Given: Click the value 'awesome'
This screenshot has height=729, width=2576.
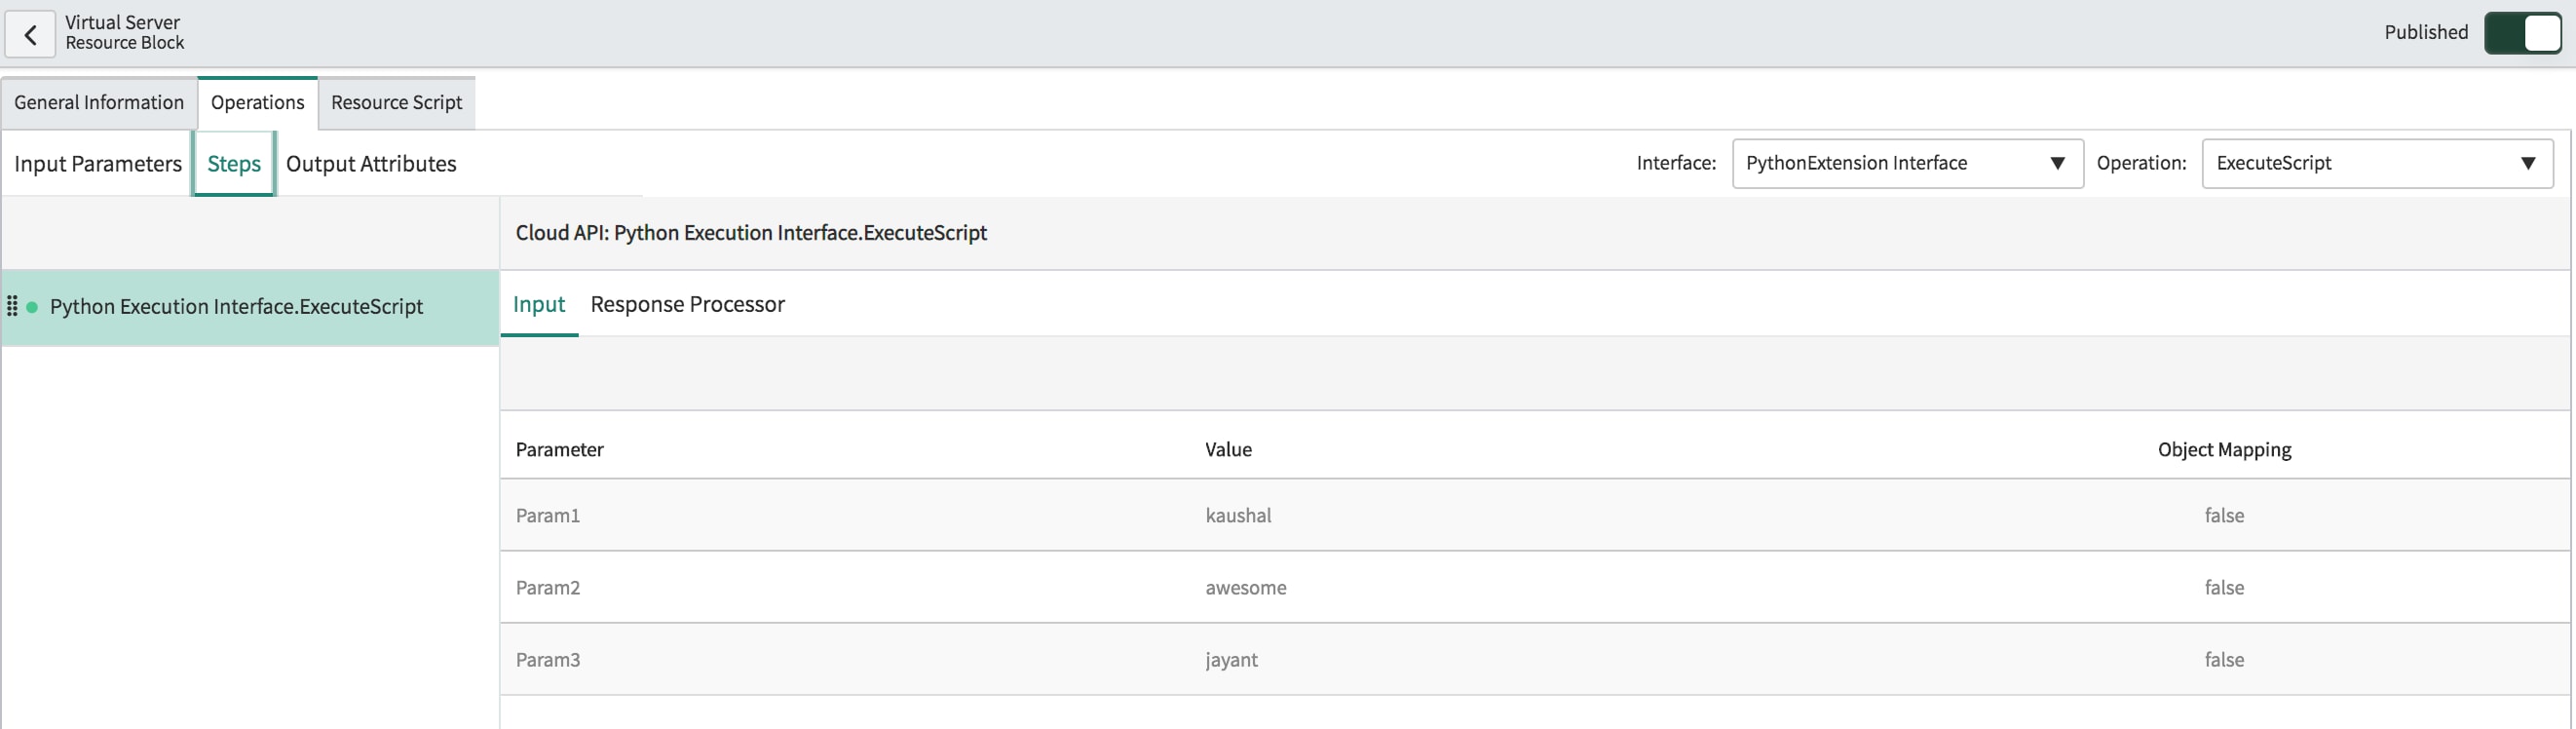Looking at the screenshot, I should click(x=1246, y=588).
